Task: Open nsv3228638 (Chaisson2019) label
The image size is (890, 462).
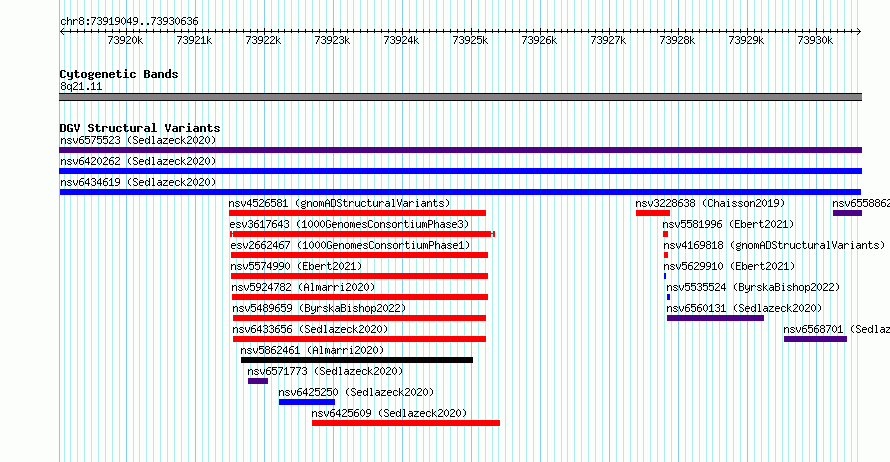Action: 710,203
